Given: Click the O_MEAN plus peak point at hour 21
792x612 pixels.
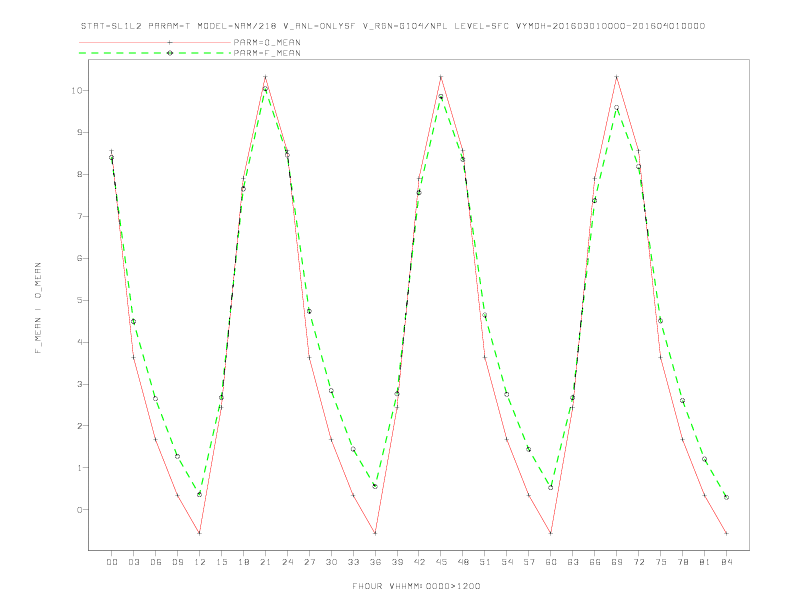Looking at the screenshot, I should point(265,77).
